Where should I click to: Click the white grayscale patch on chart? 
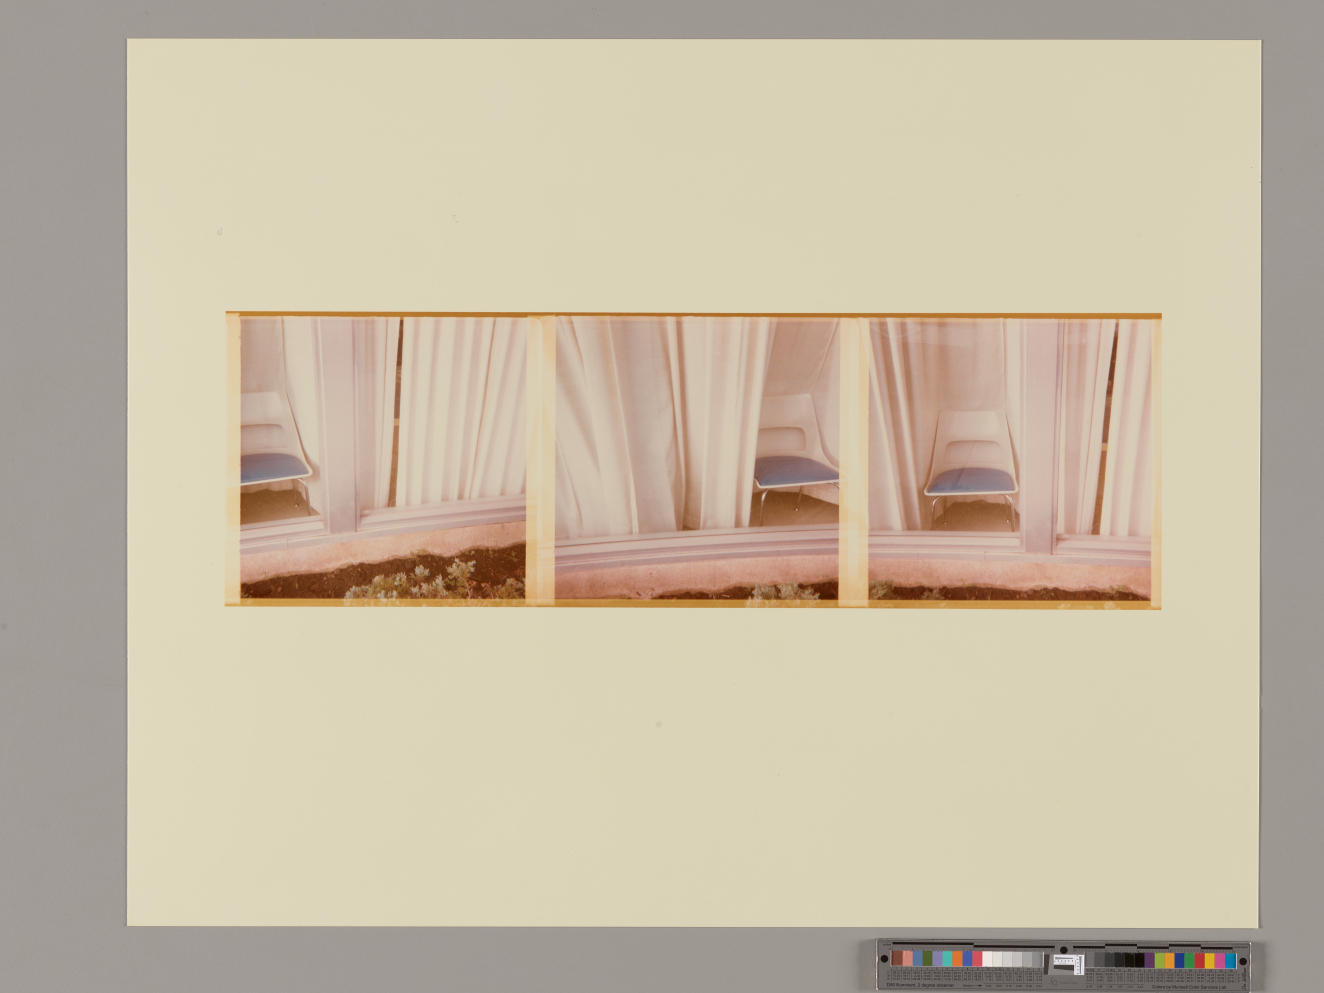tap(988, 958)
